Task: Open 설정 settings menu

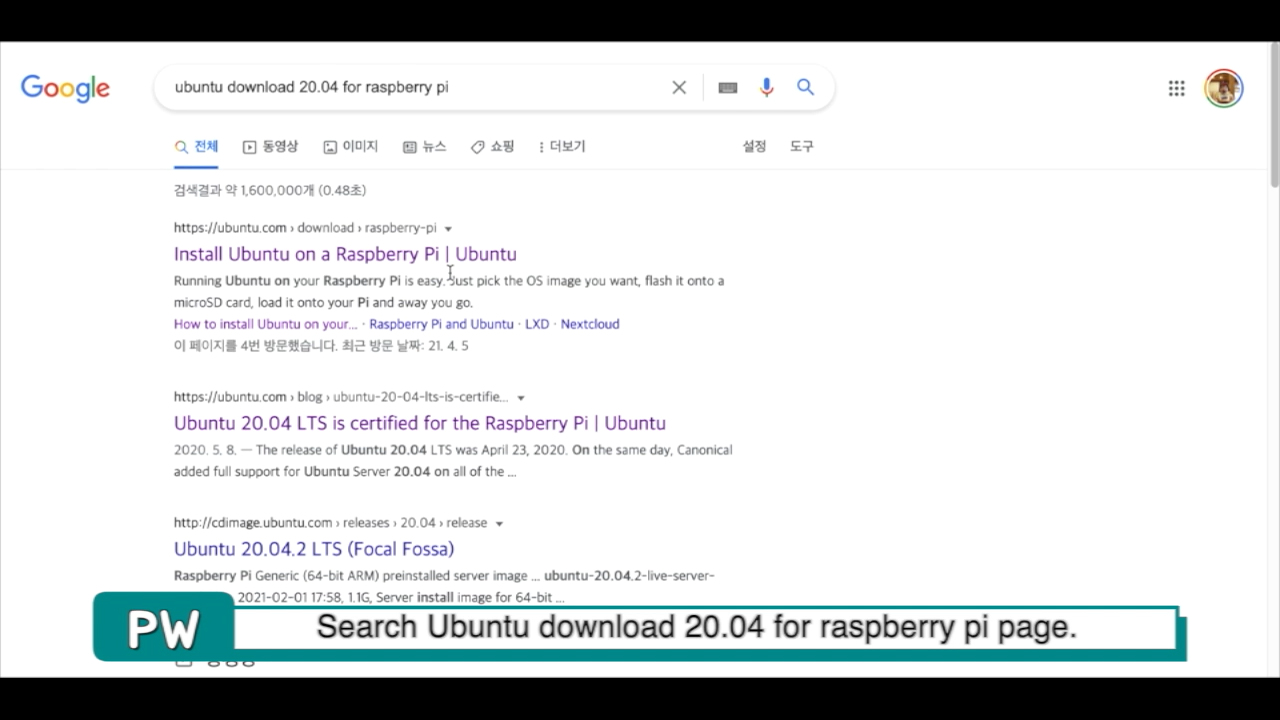Action: [754, 147]
